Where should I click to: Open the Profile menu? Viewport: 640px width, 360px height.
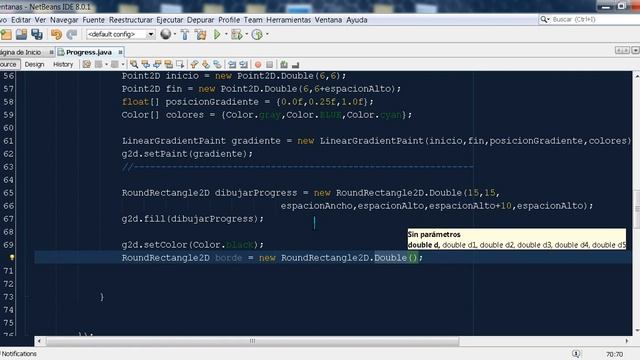[x=229, y=20]
